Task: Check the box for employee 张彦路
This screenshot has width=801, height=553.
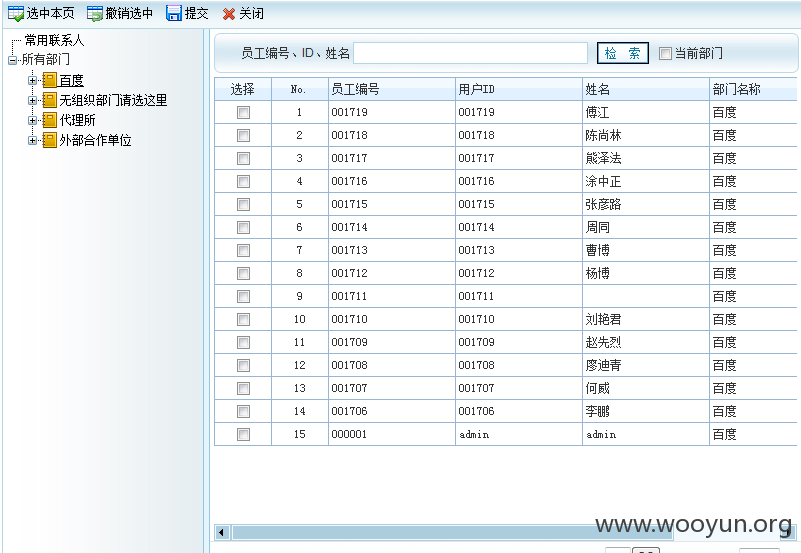Action: [x=243, y=204]
